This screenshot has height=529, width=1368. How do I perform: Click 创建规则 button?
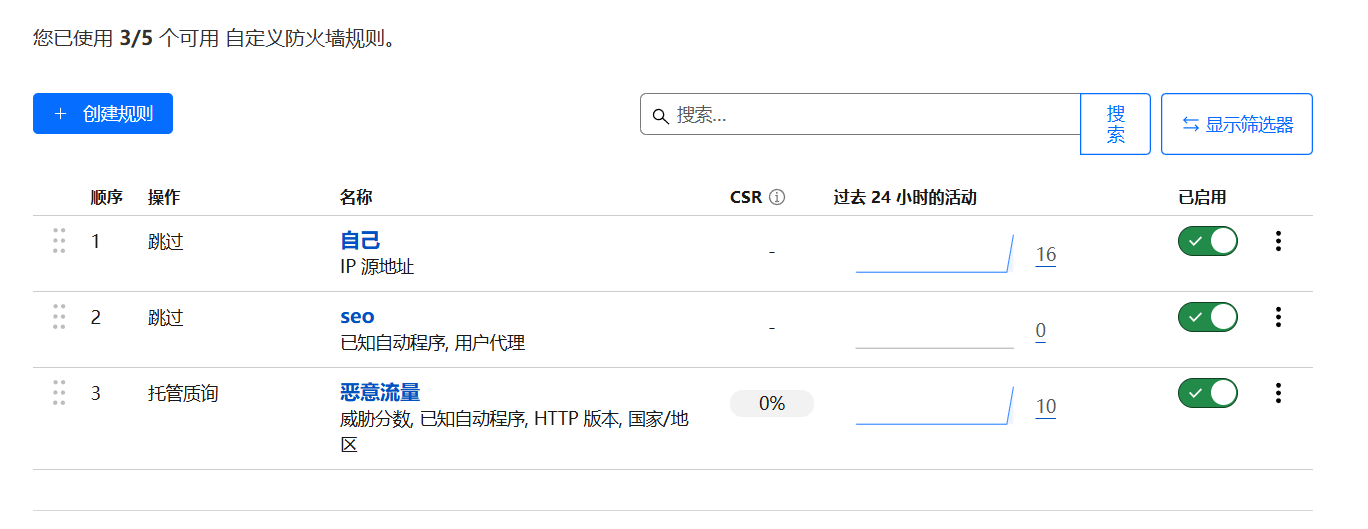pyautogui.click(x=103, y=114)
